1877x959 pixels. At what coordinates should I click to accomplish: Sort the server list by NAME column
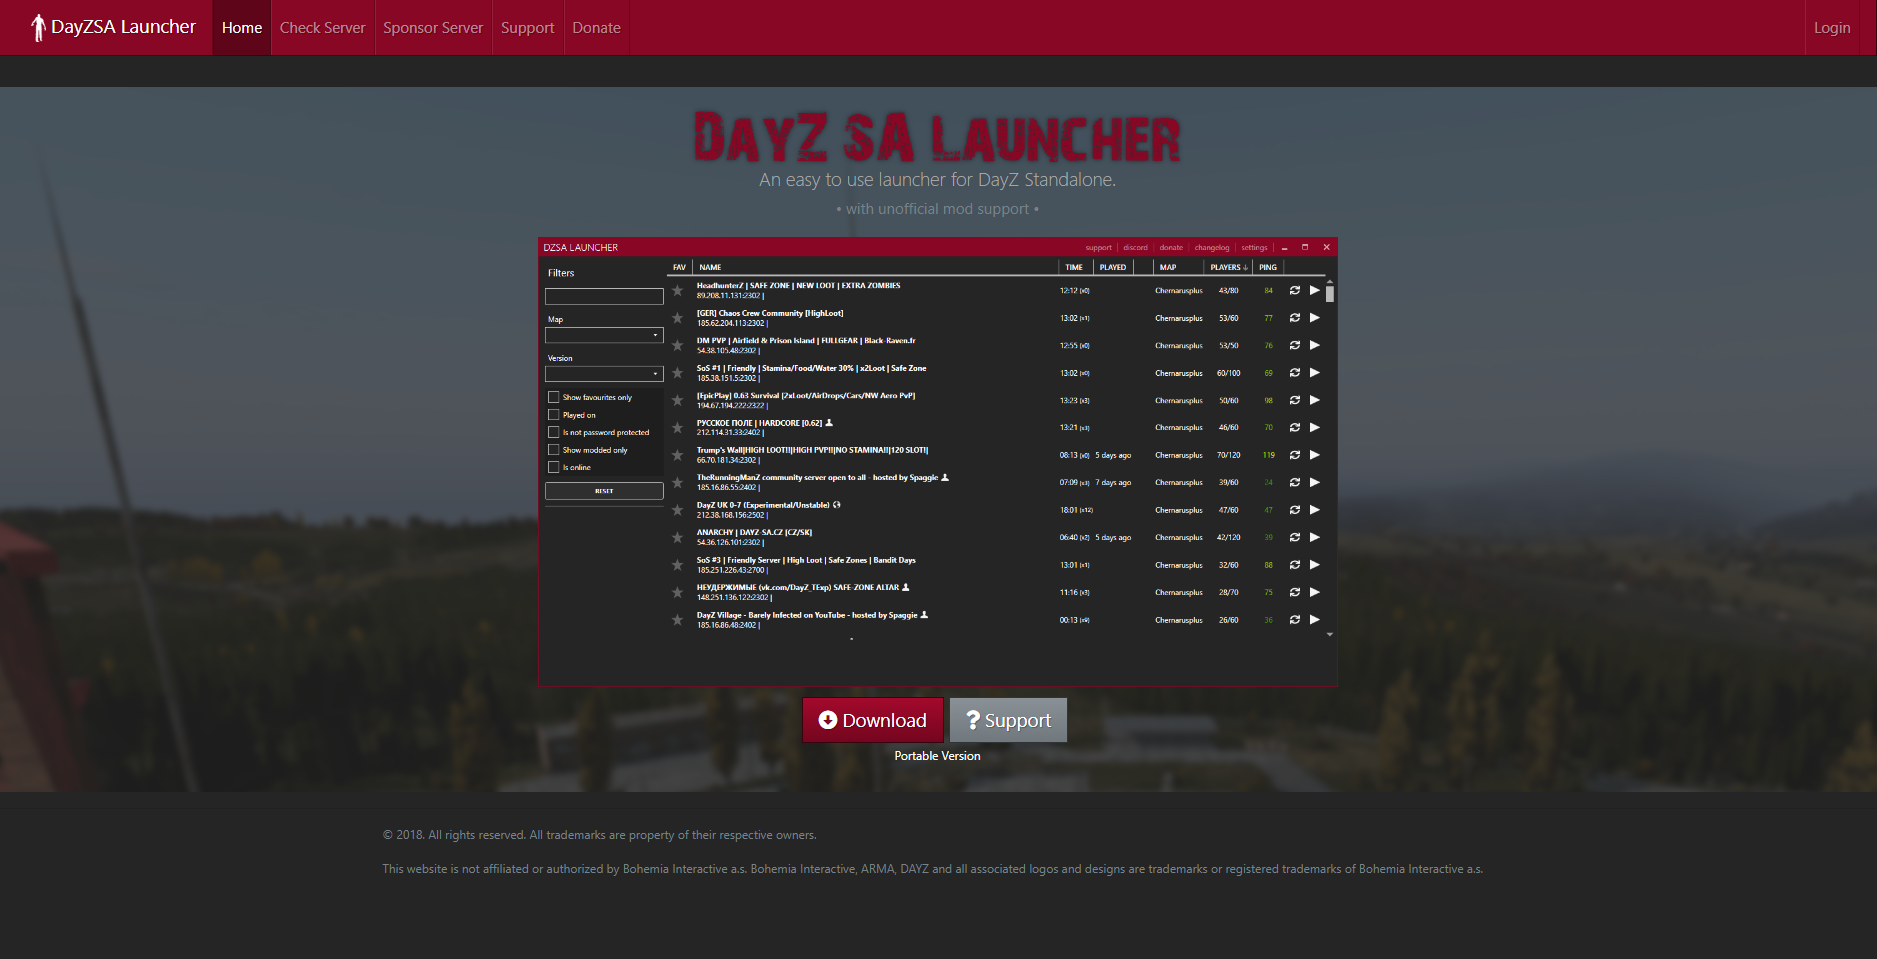(x=710, y=267)
